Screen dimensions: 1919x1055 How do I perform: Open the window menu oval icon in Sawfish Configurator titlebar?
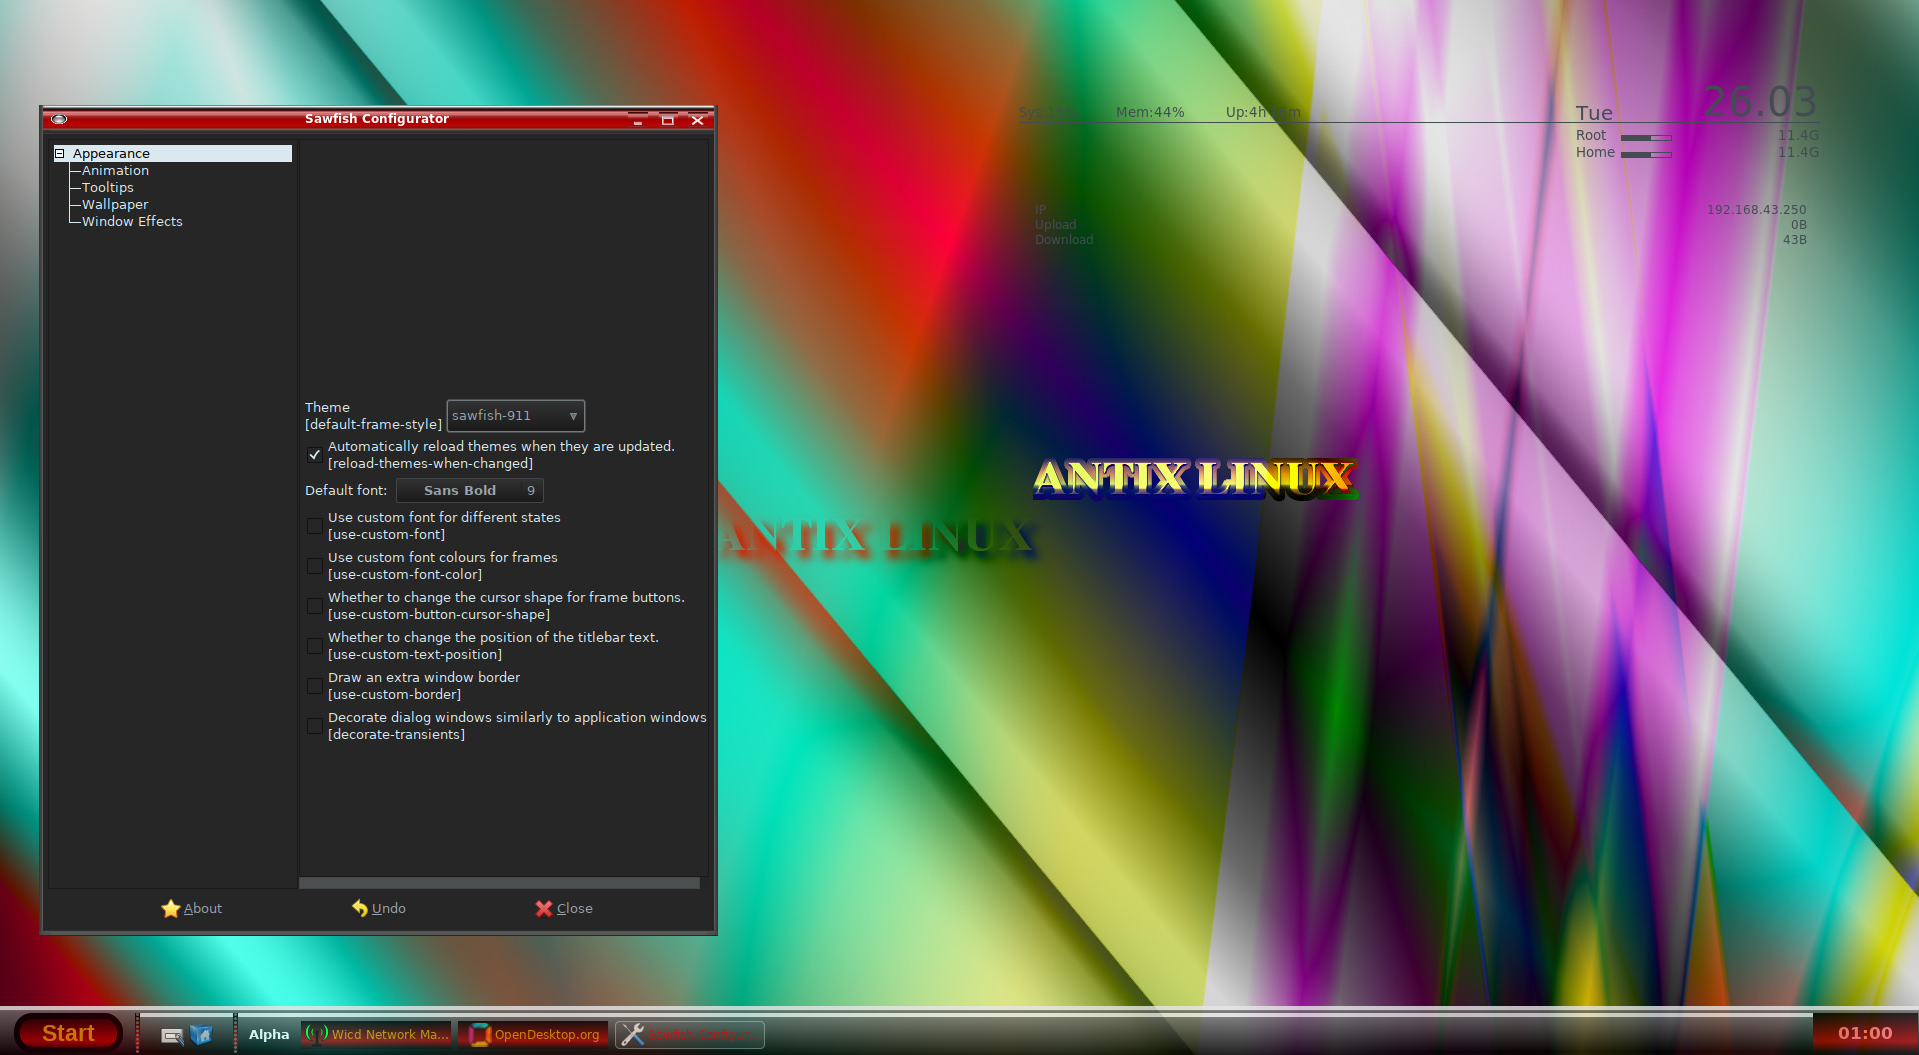(59, 119)
